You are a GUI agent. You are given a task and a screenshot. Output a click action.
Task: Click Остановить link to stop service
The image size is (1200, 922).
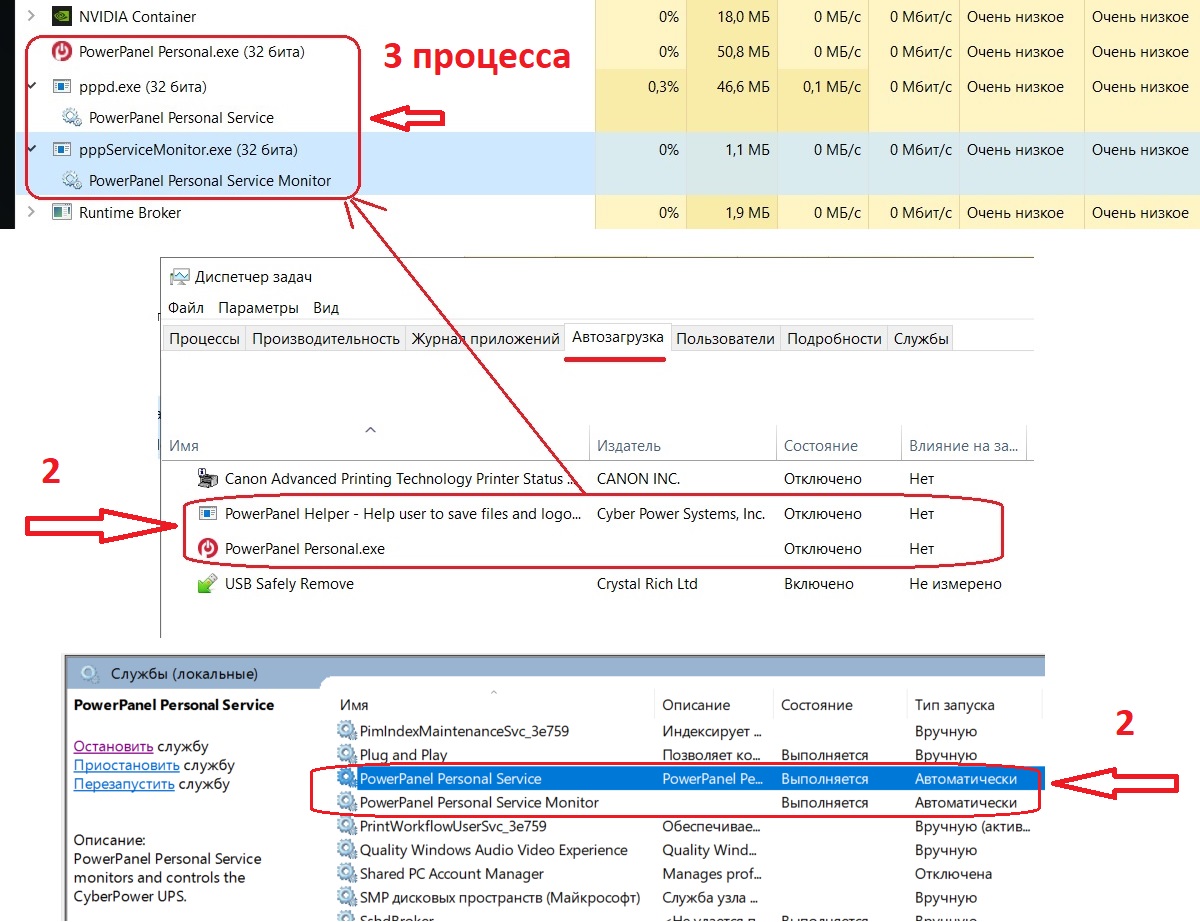(x=113, y=746)
